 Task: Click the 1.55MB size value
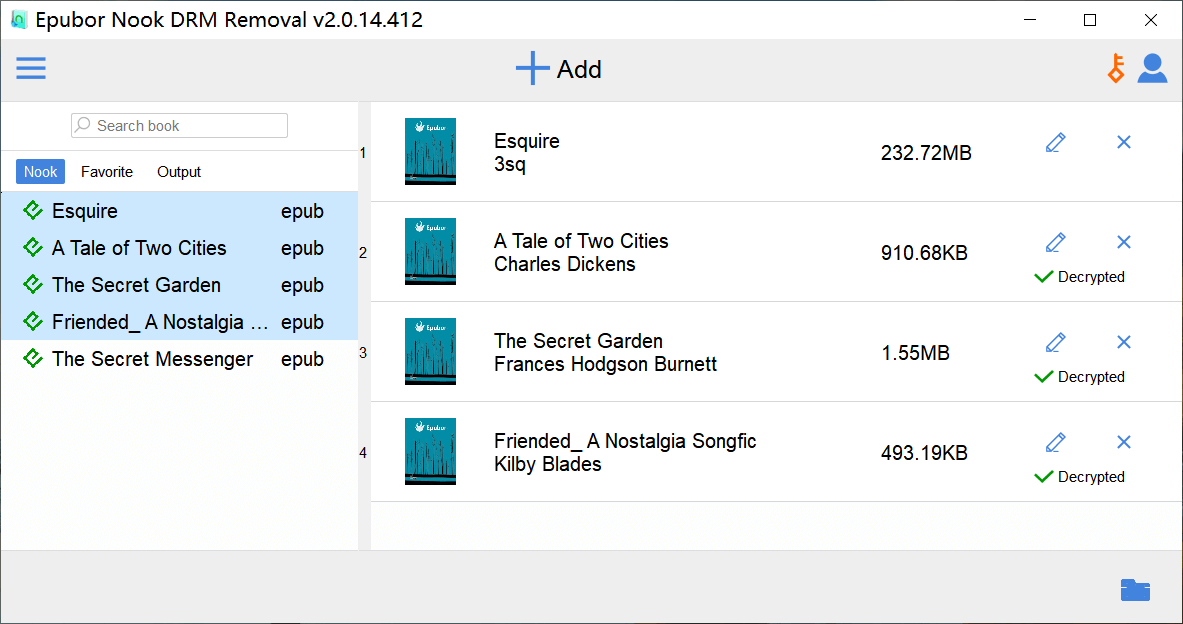point(915,353)
